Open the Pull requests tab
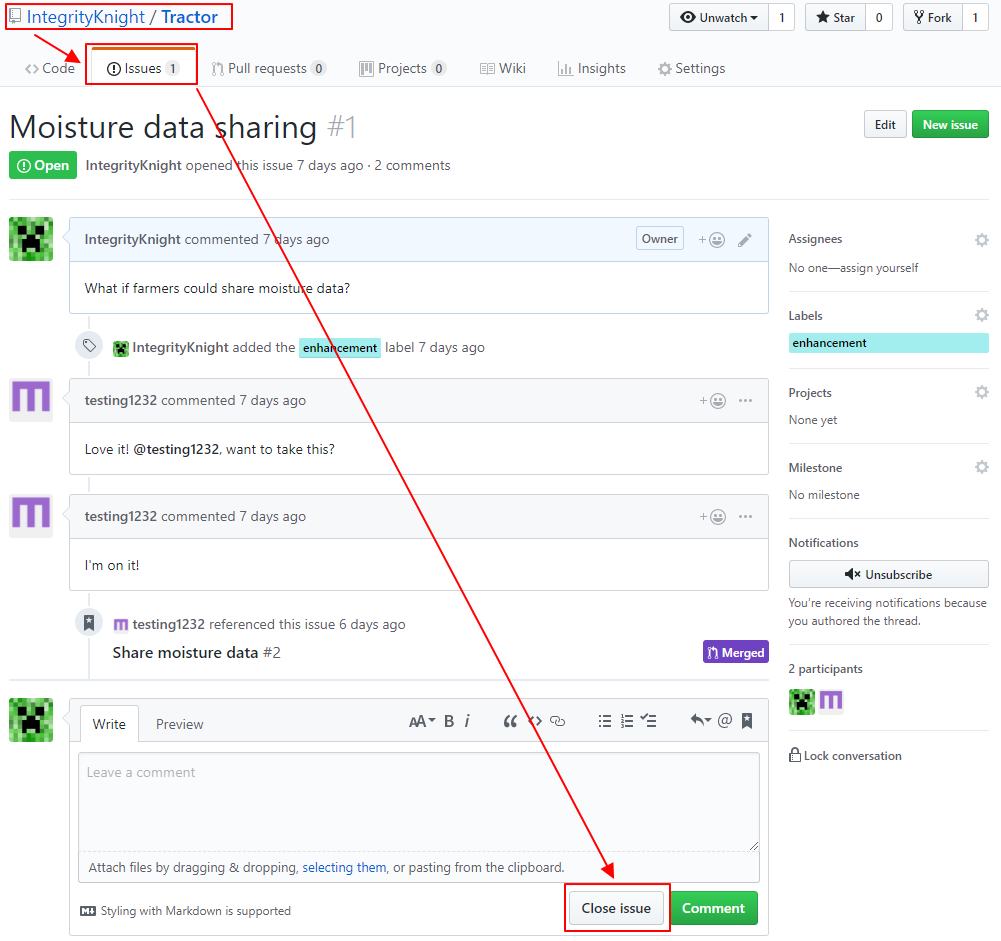The image size is (1001, 941). [x=269, y=68]
